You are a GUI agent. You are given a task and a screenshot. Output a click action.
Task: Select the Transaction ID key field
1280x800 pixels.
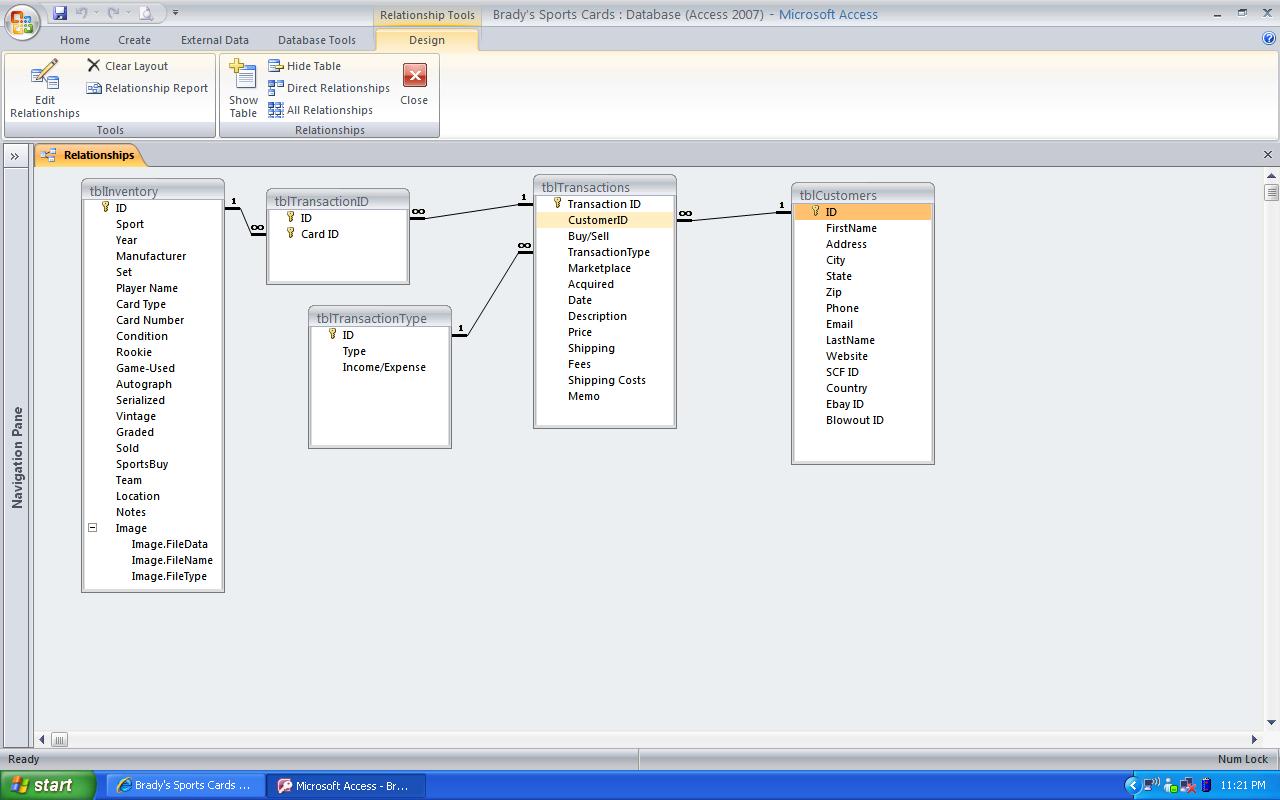point(605,204)
